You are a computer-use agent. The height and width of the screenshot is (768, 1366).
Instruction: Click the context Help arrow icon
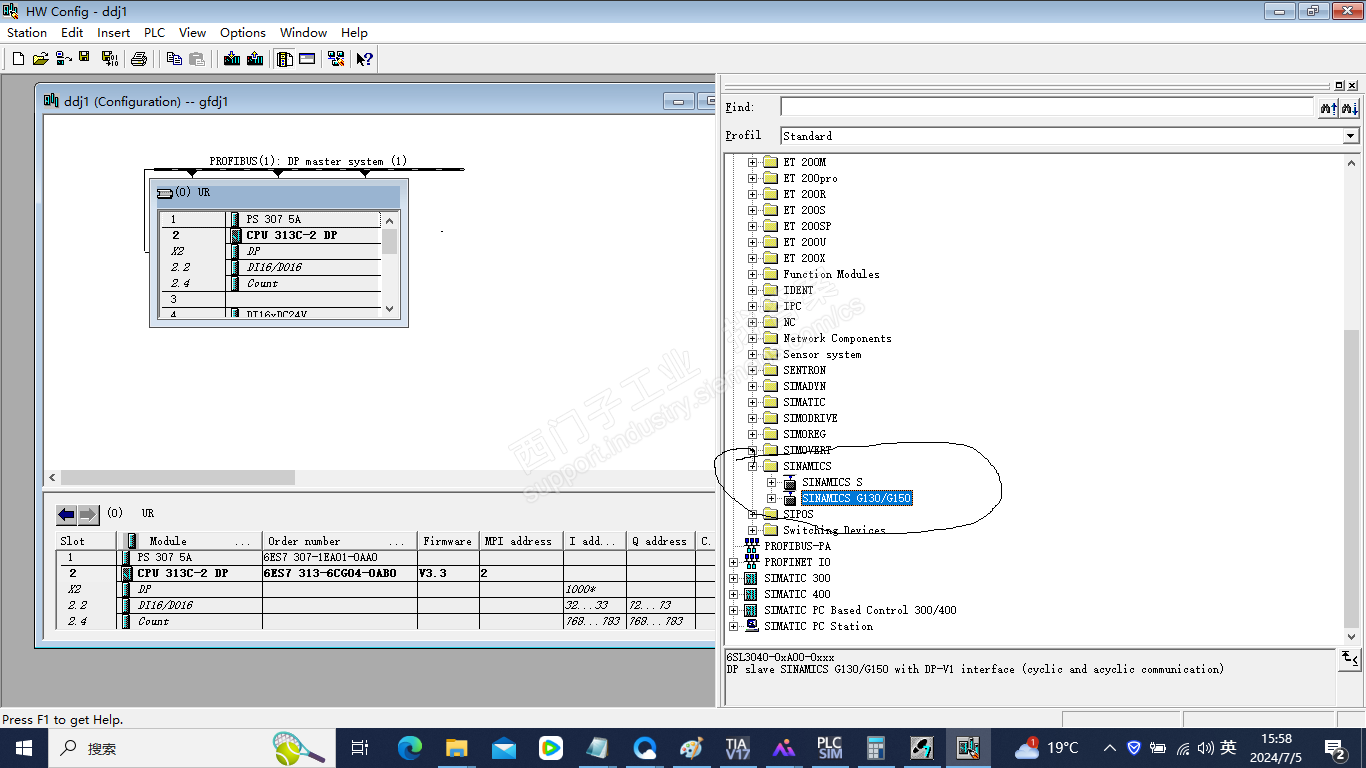[x=364, y=59]
